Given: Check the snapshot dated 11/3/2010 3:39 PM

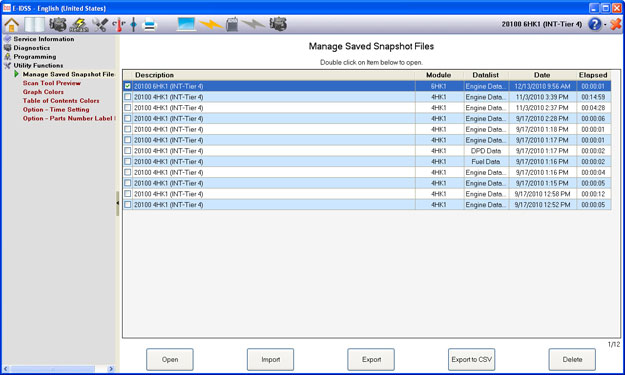Looking at the screenshot, I should (128, 97).
